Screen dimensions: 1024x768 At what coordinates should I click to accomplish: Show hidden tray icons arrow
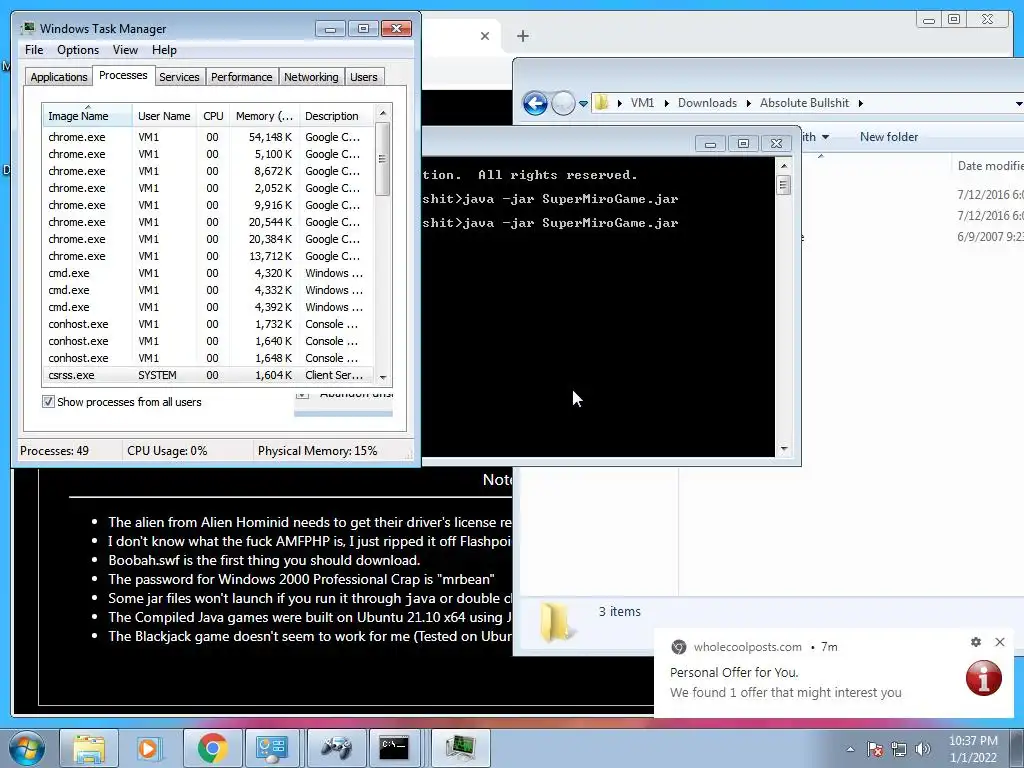[850, 749]
